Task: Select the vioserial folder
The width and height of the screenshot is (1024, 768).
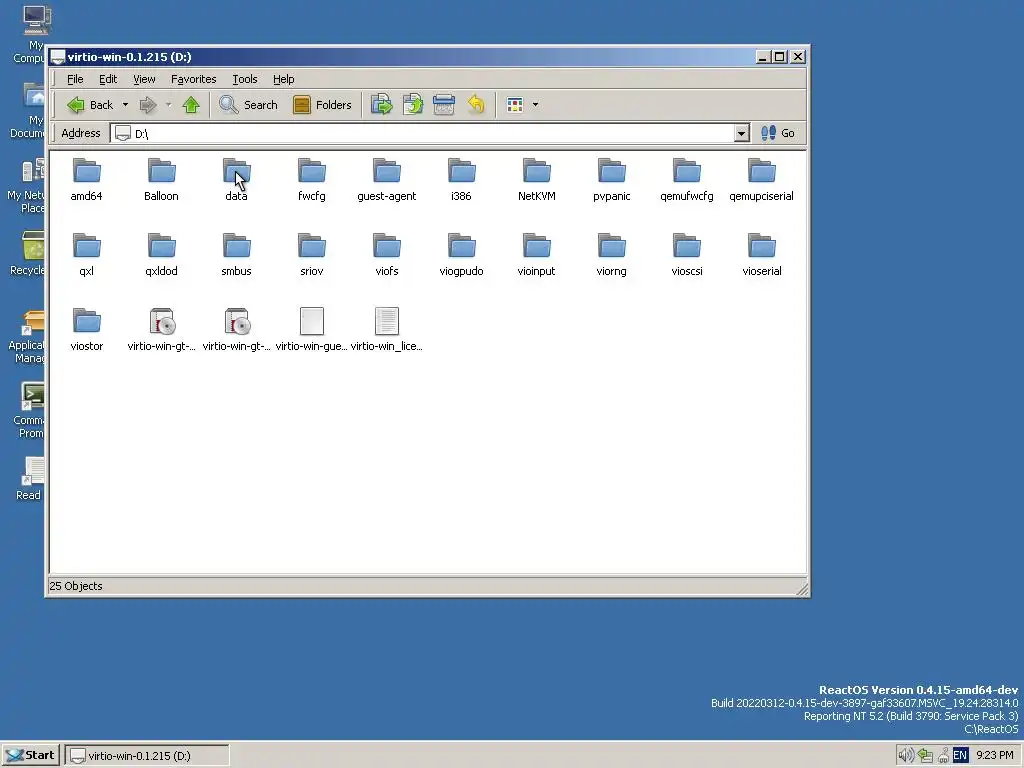Action: (761, 255)
